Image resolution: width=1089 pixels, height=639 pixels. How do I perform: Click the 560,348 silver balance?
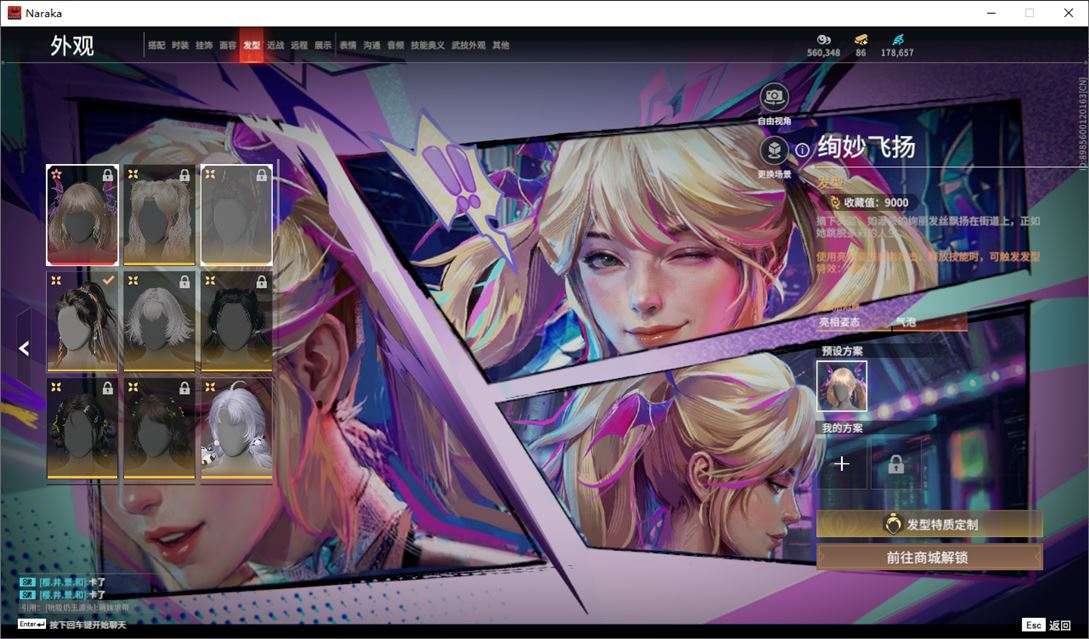coord(824,53)
